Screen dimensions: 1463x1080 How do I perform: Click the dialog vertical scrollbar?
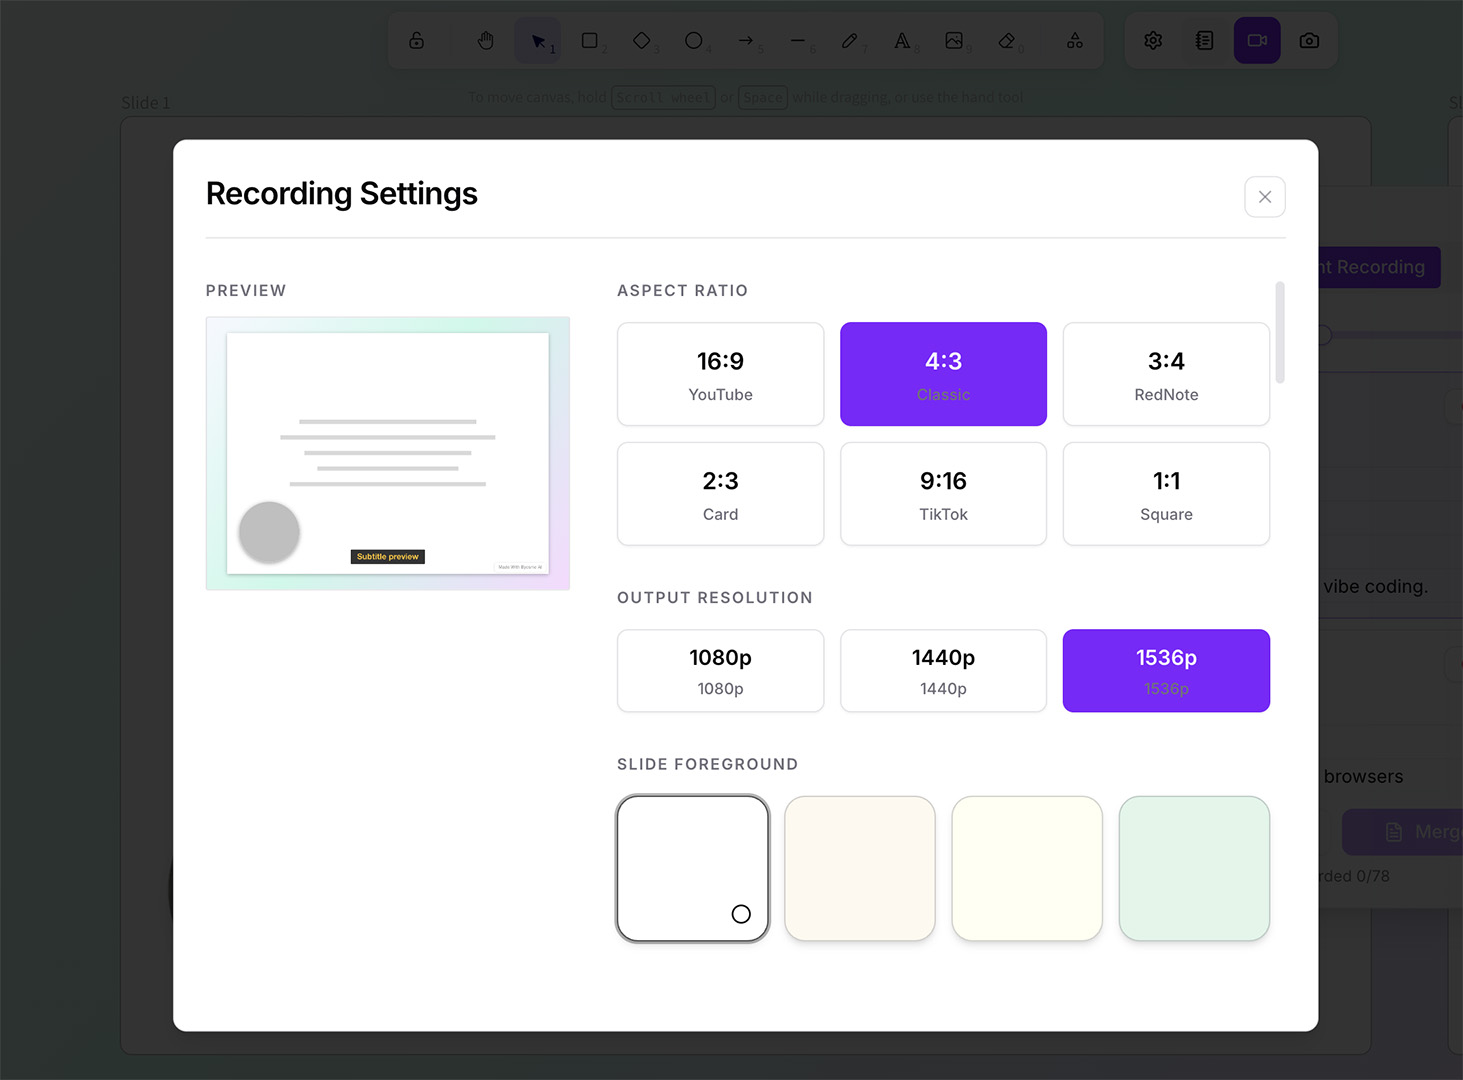pos(1280,333)
